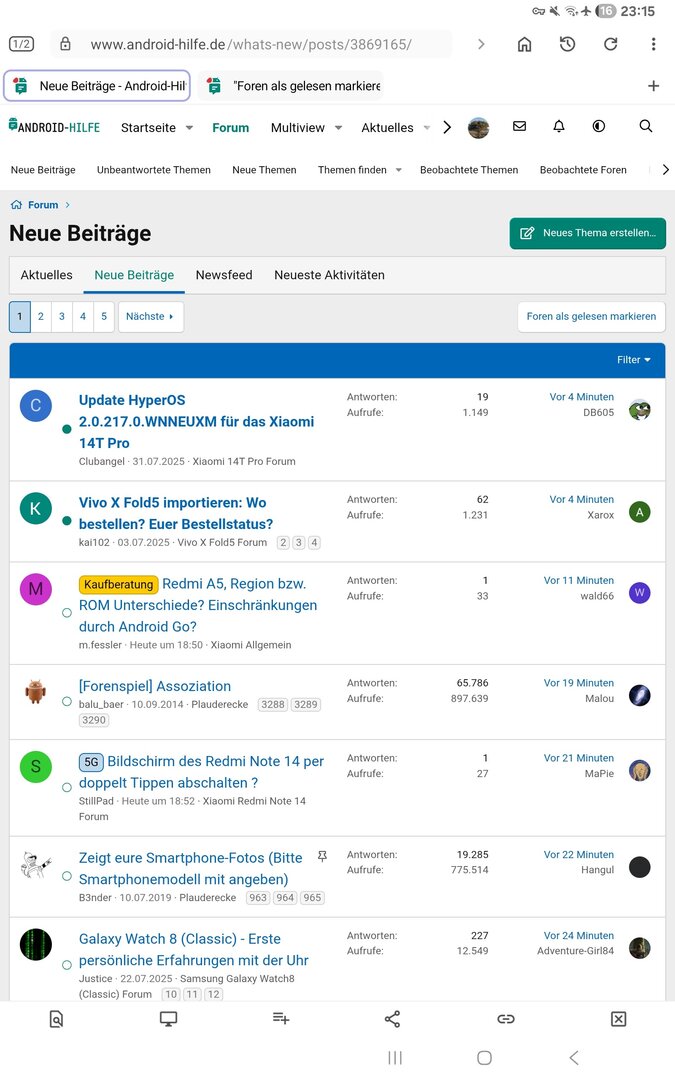This screenshot has width=675, height=1080.
Task: Open the forum search magnifier icon
Action: (x=645, y=127)
